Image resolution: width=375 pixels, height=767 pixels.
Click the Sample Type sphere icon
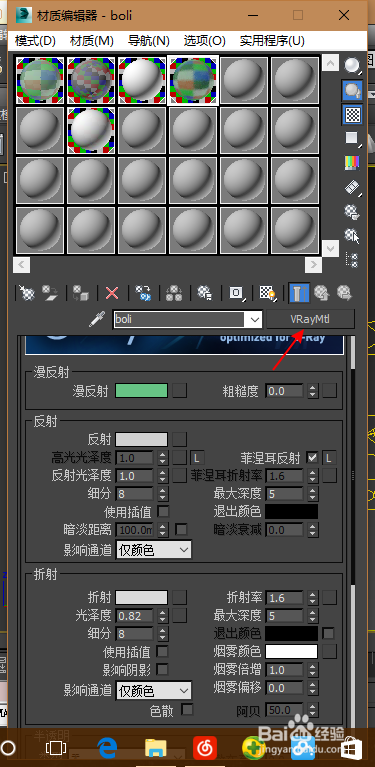point(352,65)
